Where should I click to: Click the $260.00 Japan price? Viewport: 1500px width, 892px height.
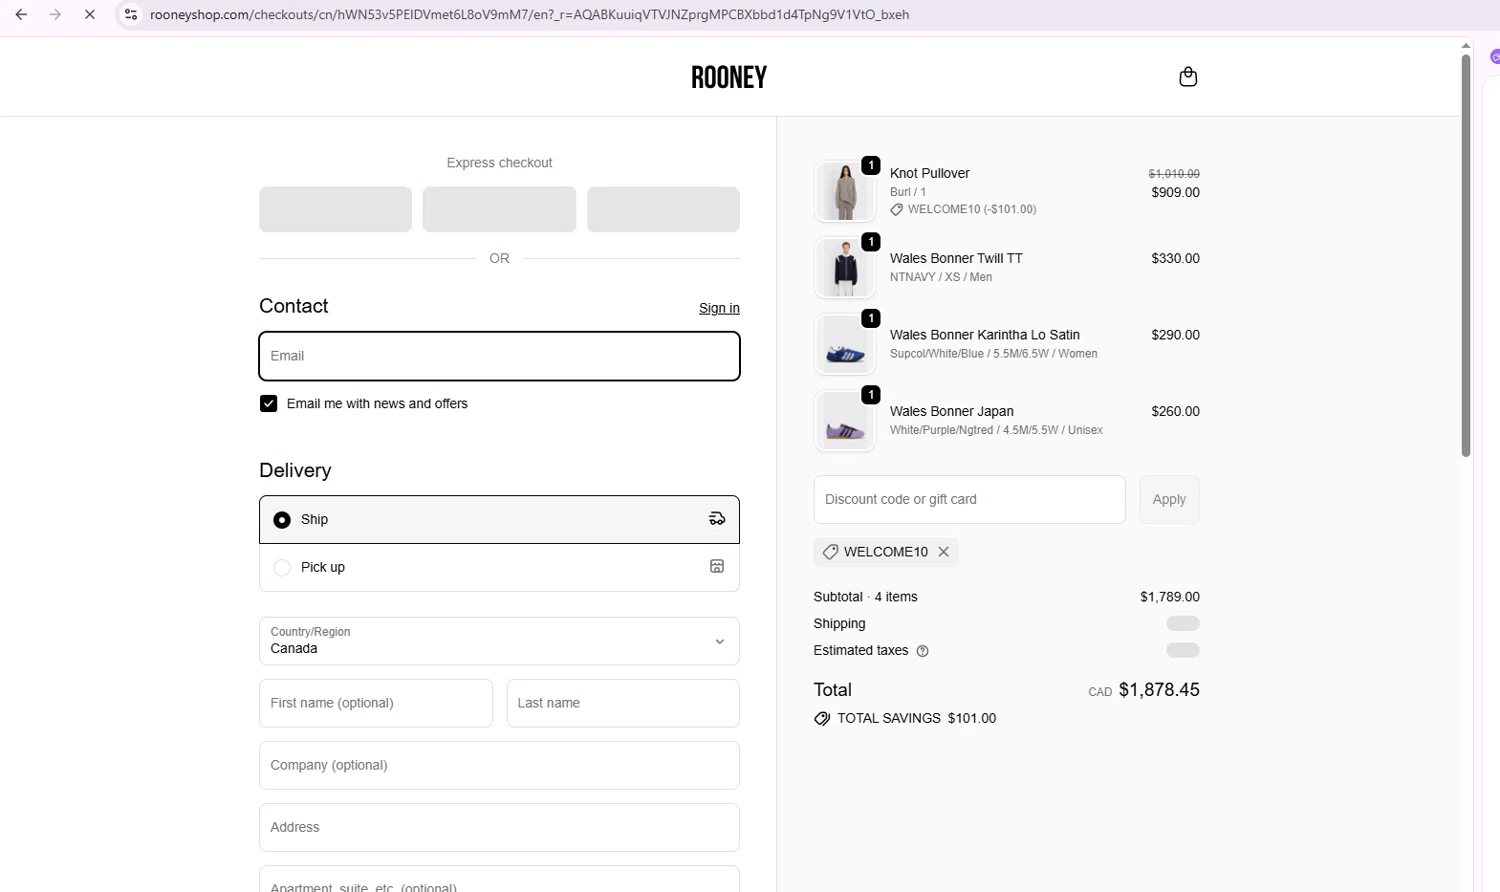(x=1175, y=411)
